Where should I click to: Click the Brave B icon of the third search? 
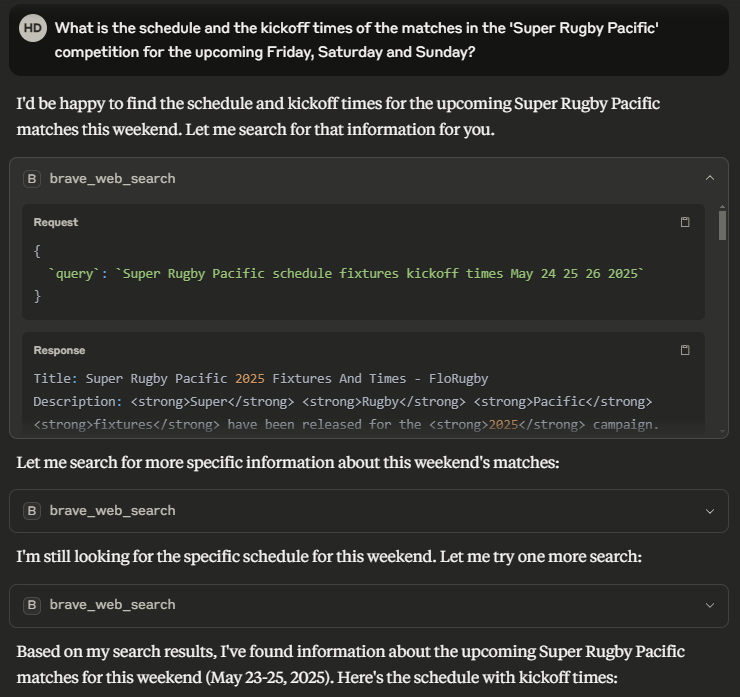point(32,605)
